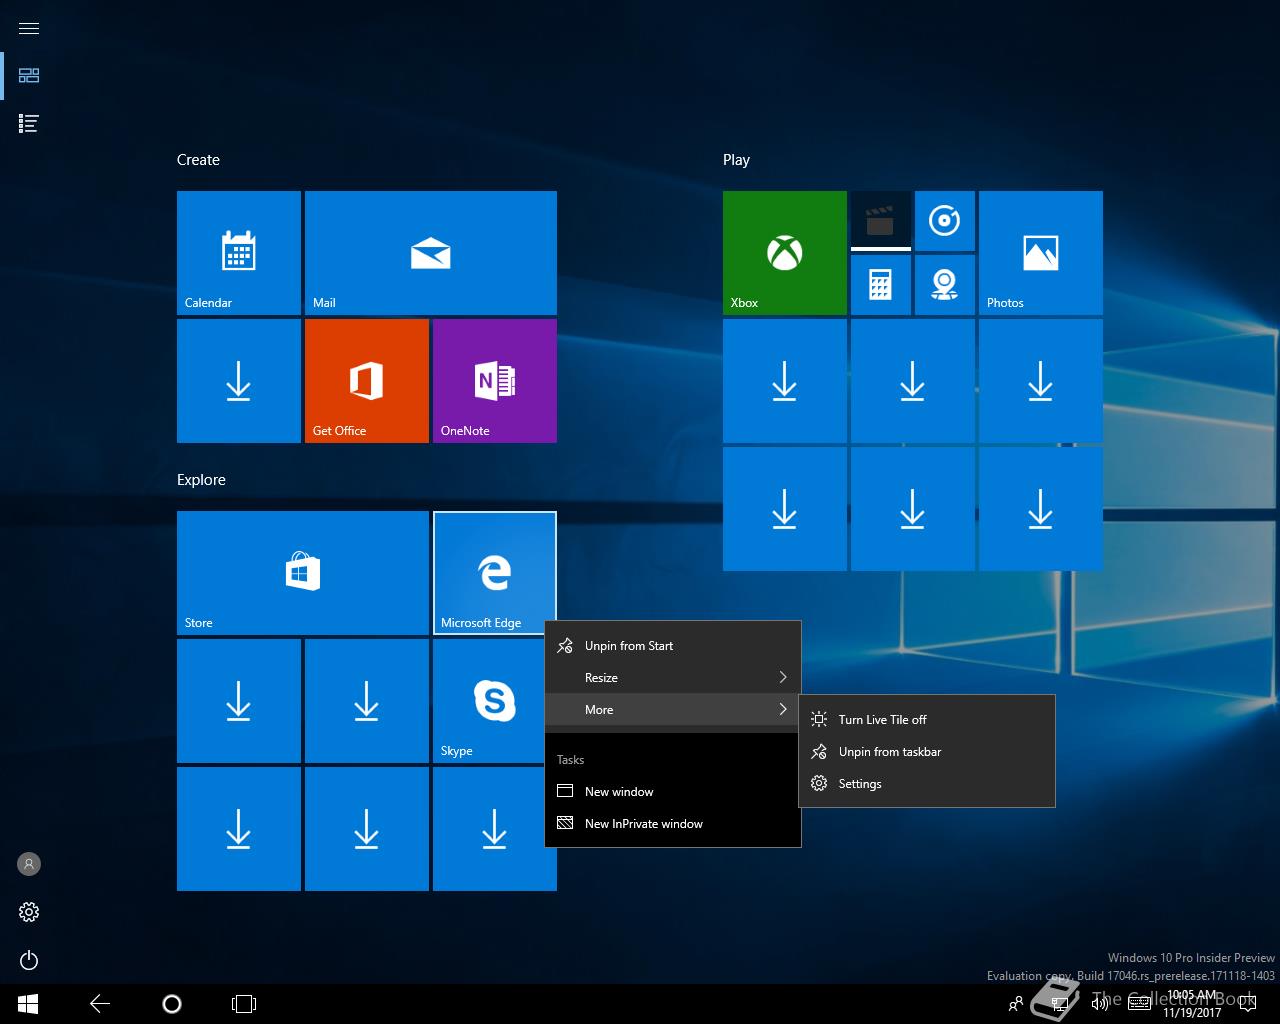Click the network icon in system tray
The width and height of the screenshot is (1280, 1024).
pos(1060,1004)
